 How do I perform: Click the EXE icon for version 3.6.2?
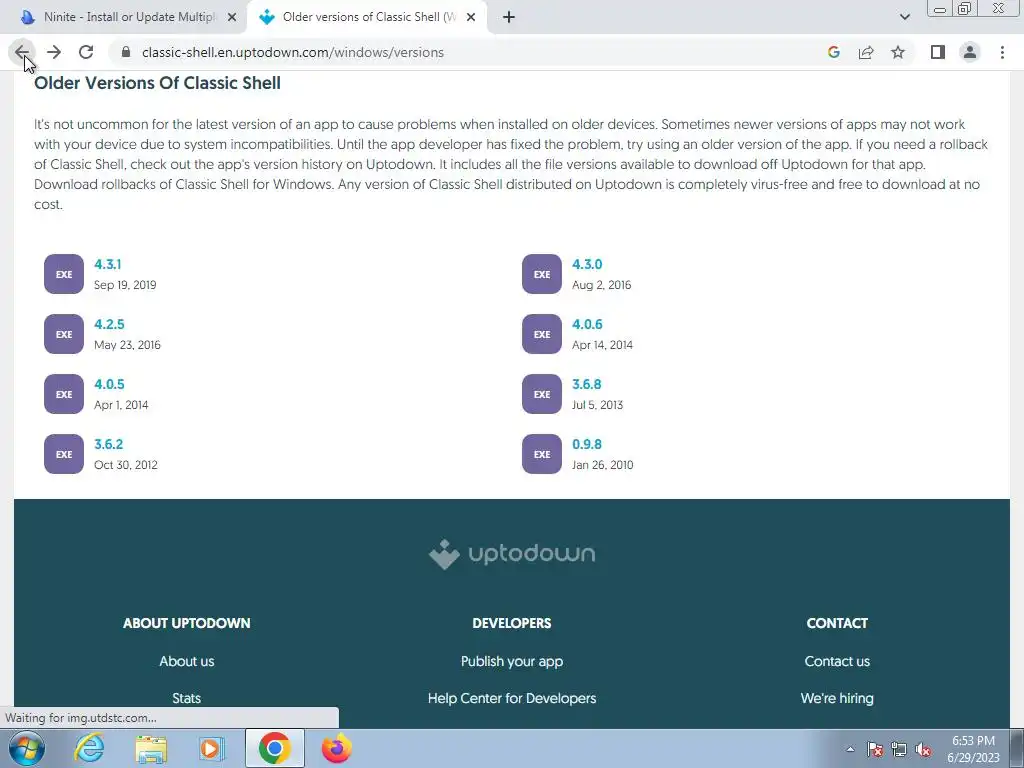point(64,455)
